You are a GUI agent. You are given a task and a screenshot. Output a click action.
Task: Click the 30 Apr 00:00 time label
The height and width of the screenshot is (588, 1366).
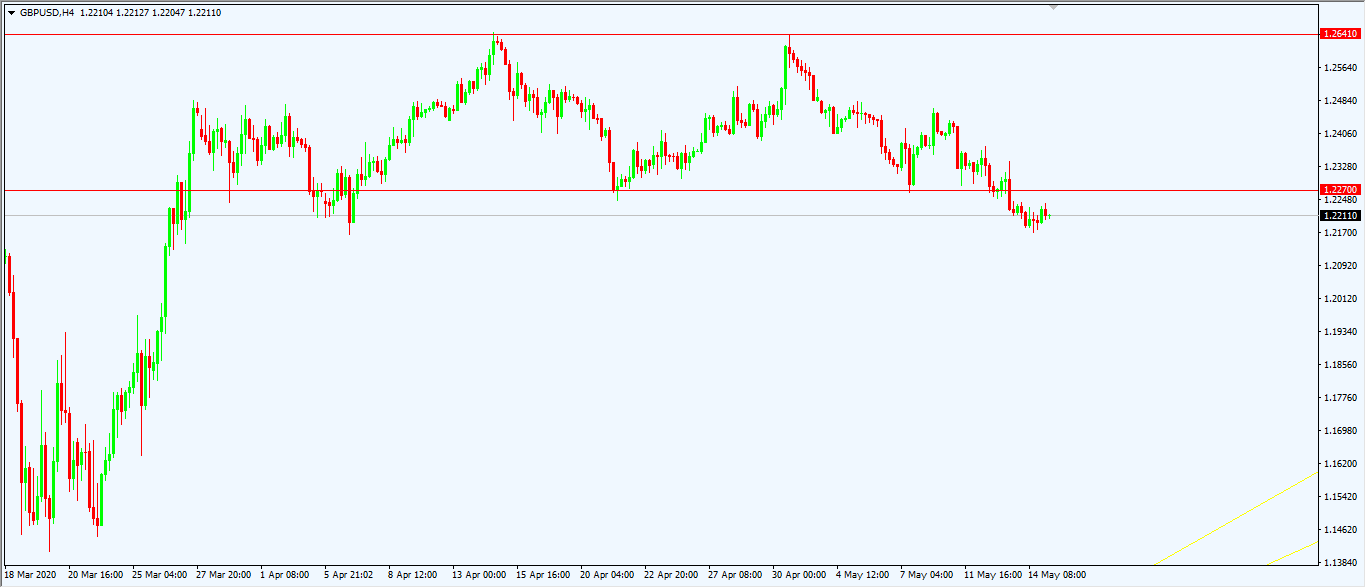pos(800,575)
